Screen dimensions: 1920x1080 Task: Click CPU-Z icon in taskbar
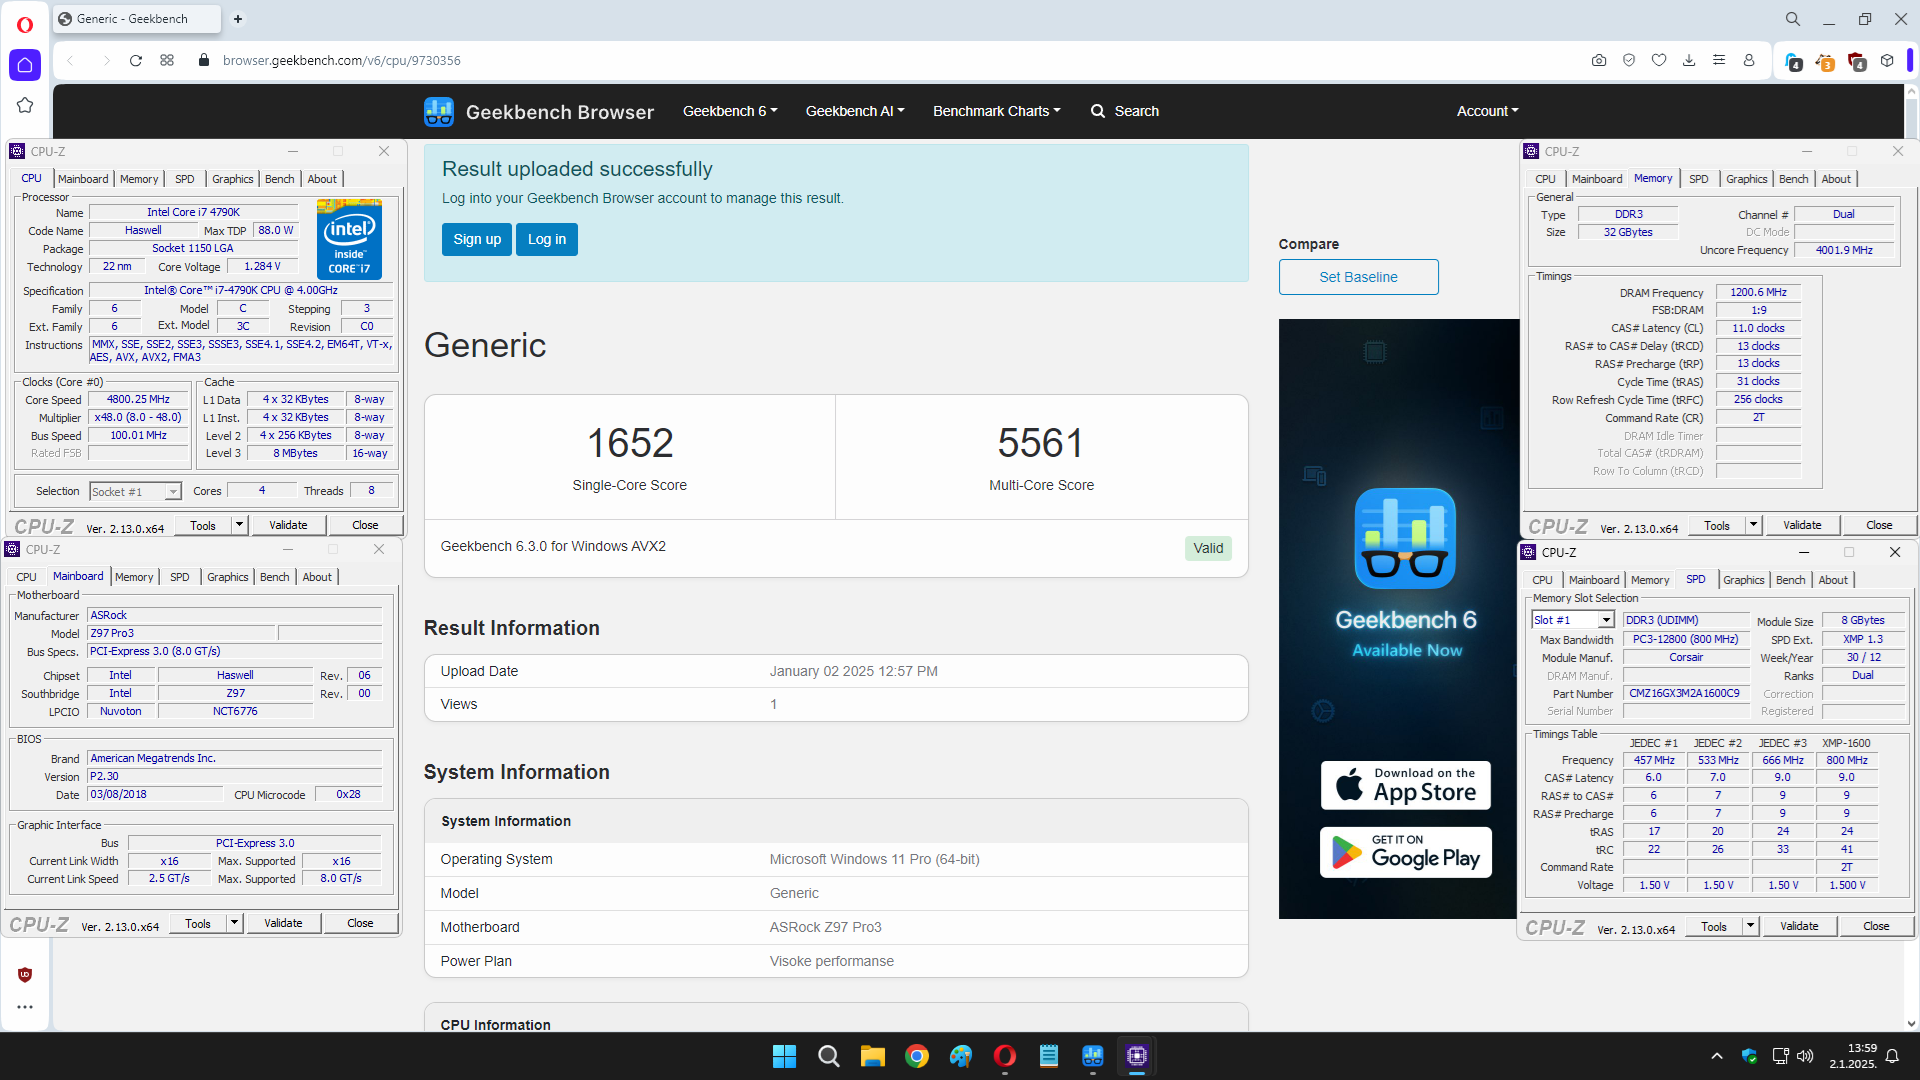pos(1136,1056)
